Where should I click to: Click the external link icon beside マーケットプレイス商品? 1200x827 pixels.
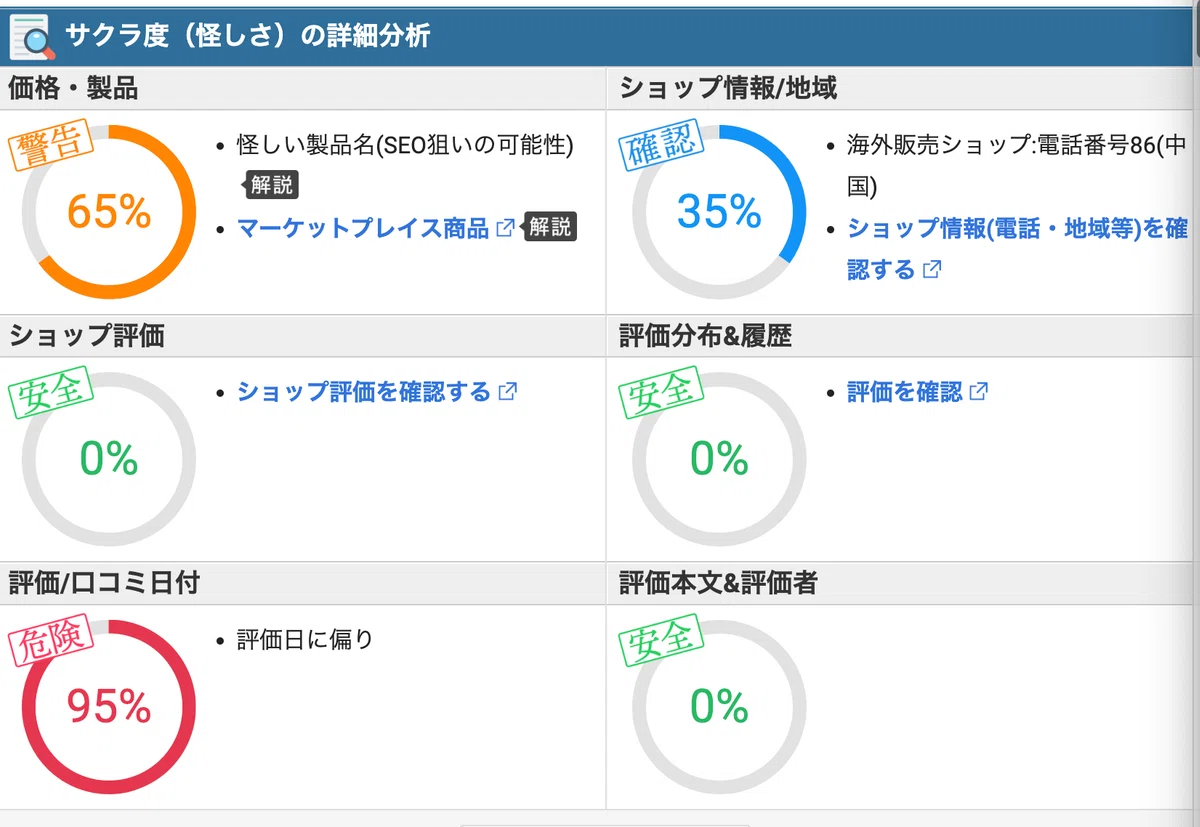click(x=506, y=227)
